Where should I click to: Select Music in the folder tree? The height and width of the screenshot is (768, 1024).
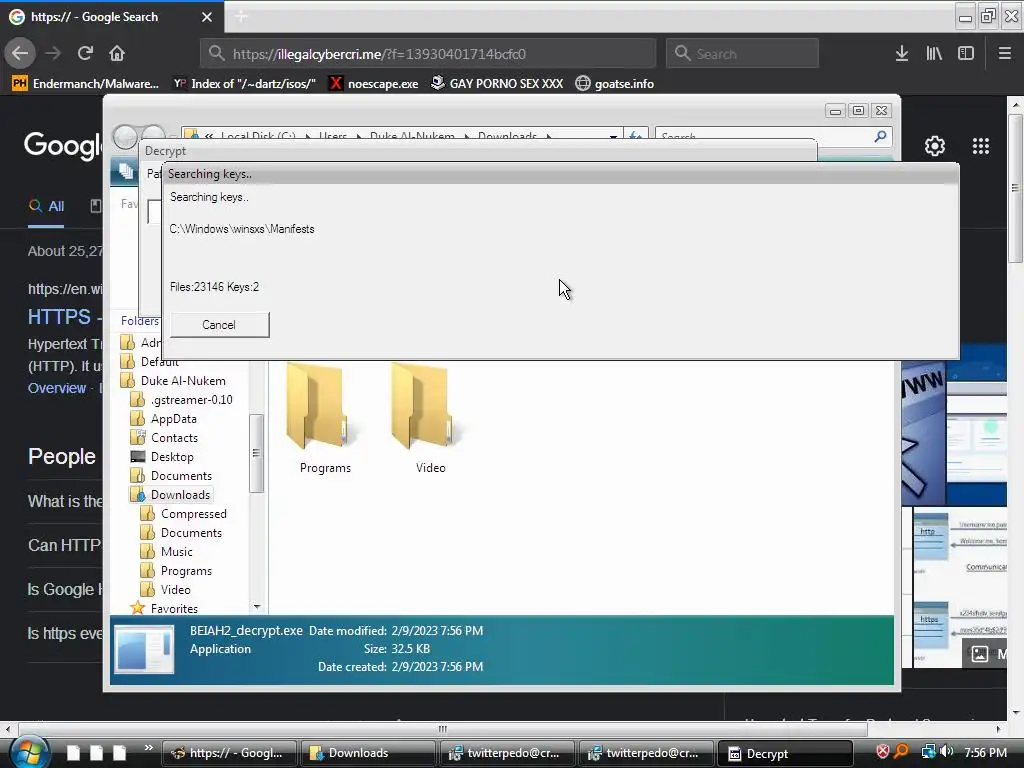[x=167, y=552]
